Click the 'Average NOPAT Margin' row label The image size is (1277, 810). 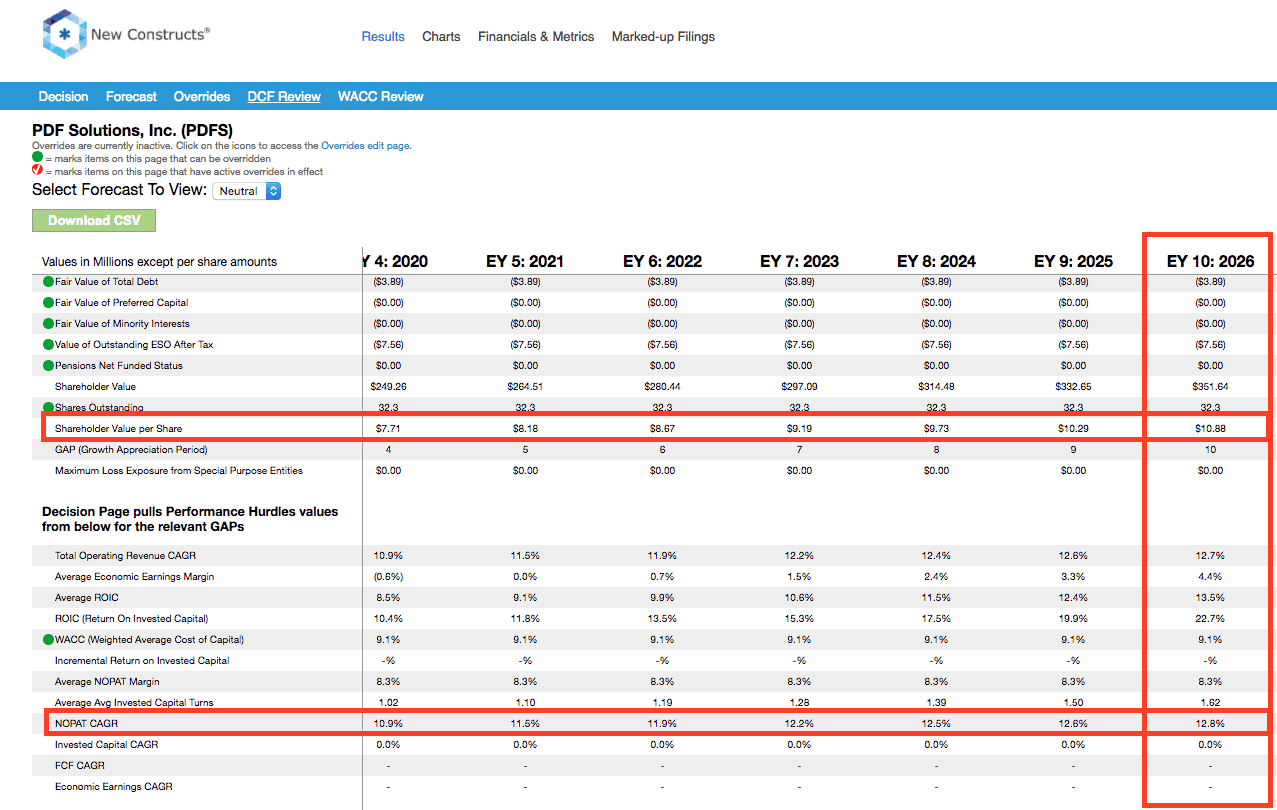point(109,681)
